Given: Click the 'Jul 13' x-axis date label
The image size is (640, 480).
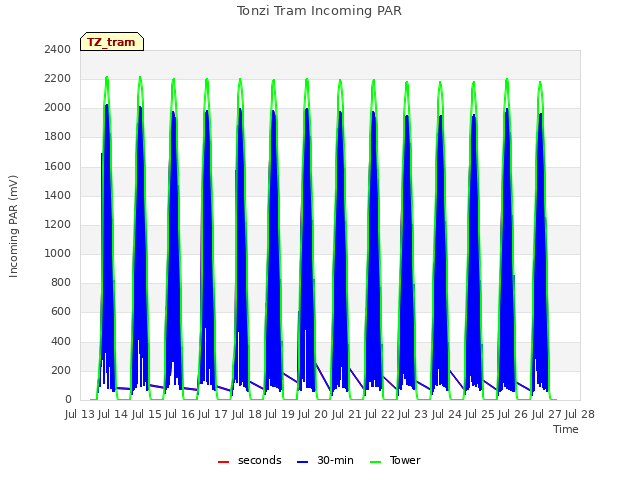Looking at the screenshot, I should tap(80, 415).
